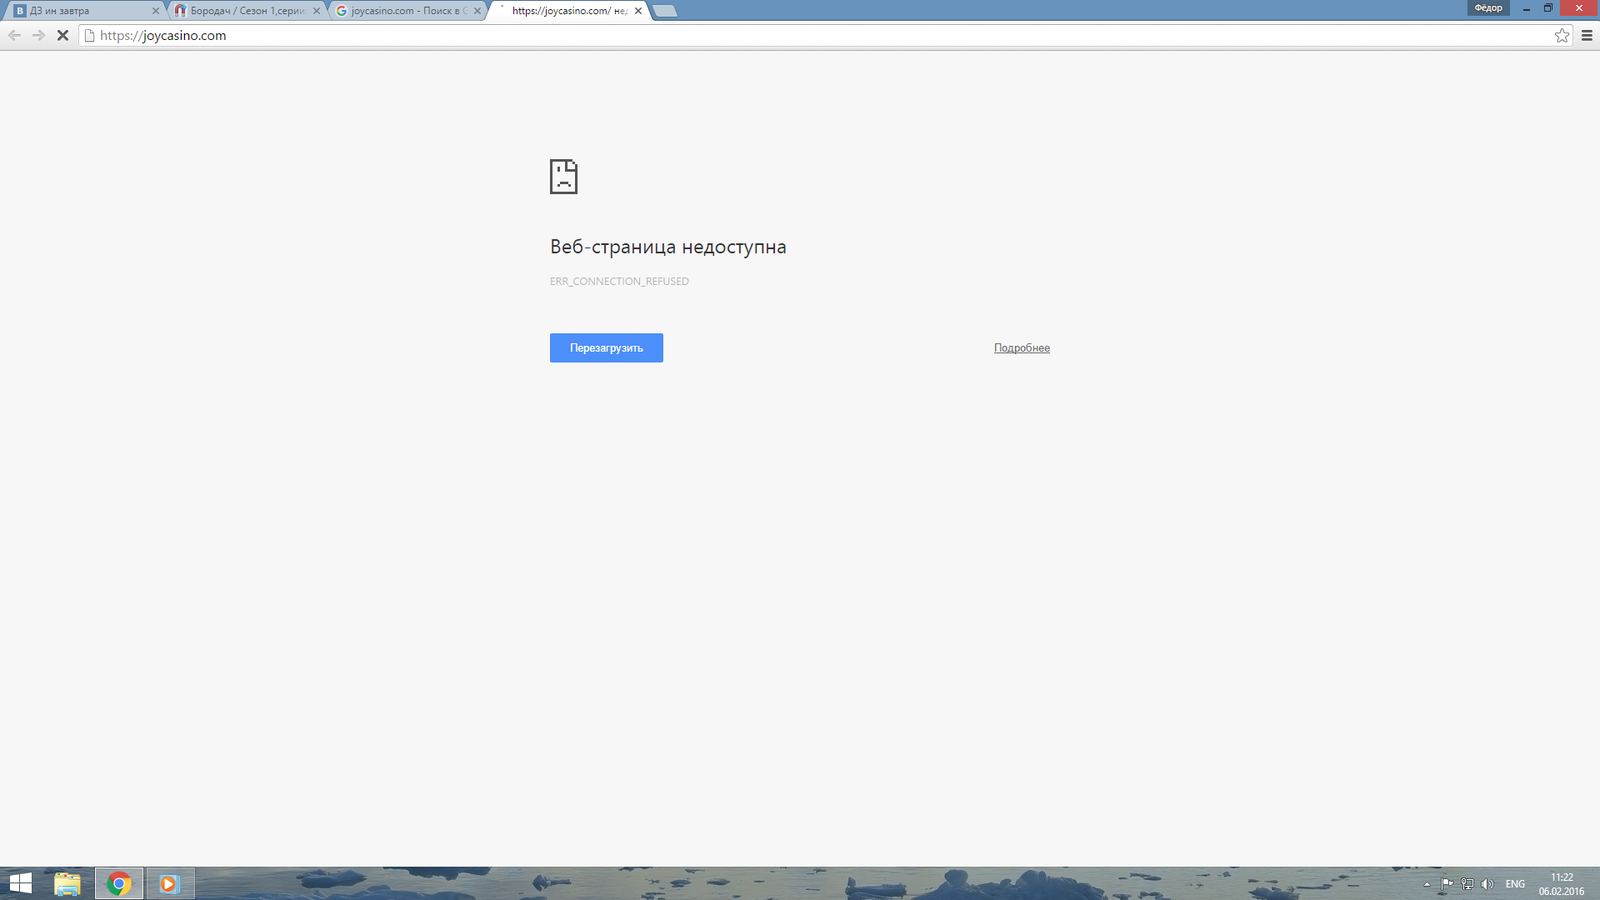Close the joycasino.com Google search tab
This screenshot has height=900, width=1600.
477,11
